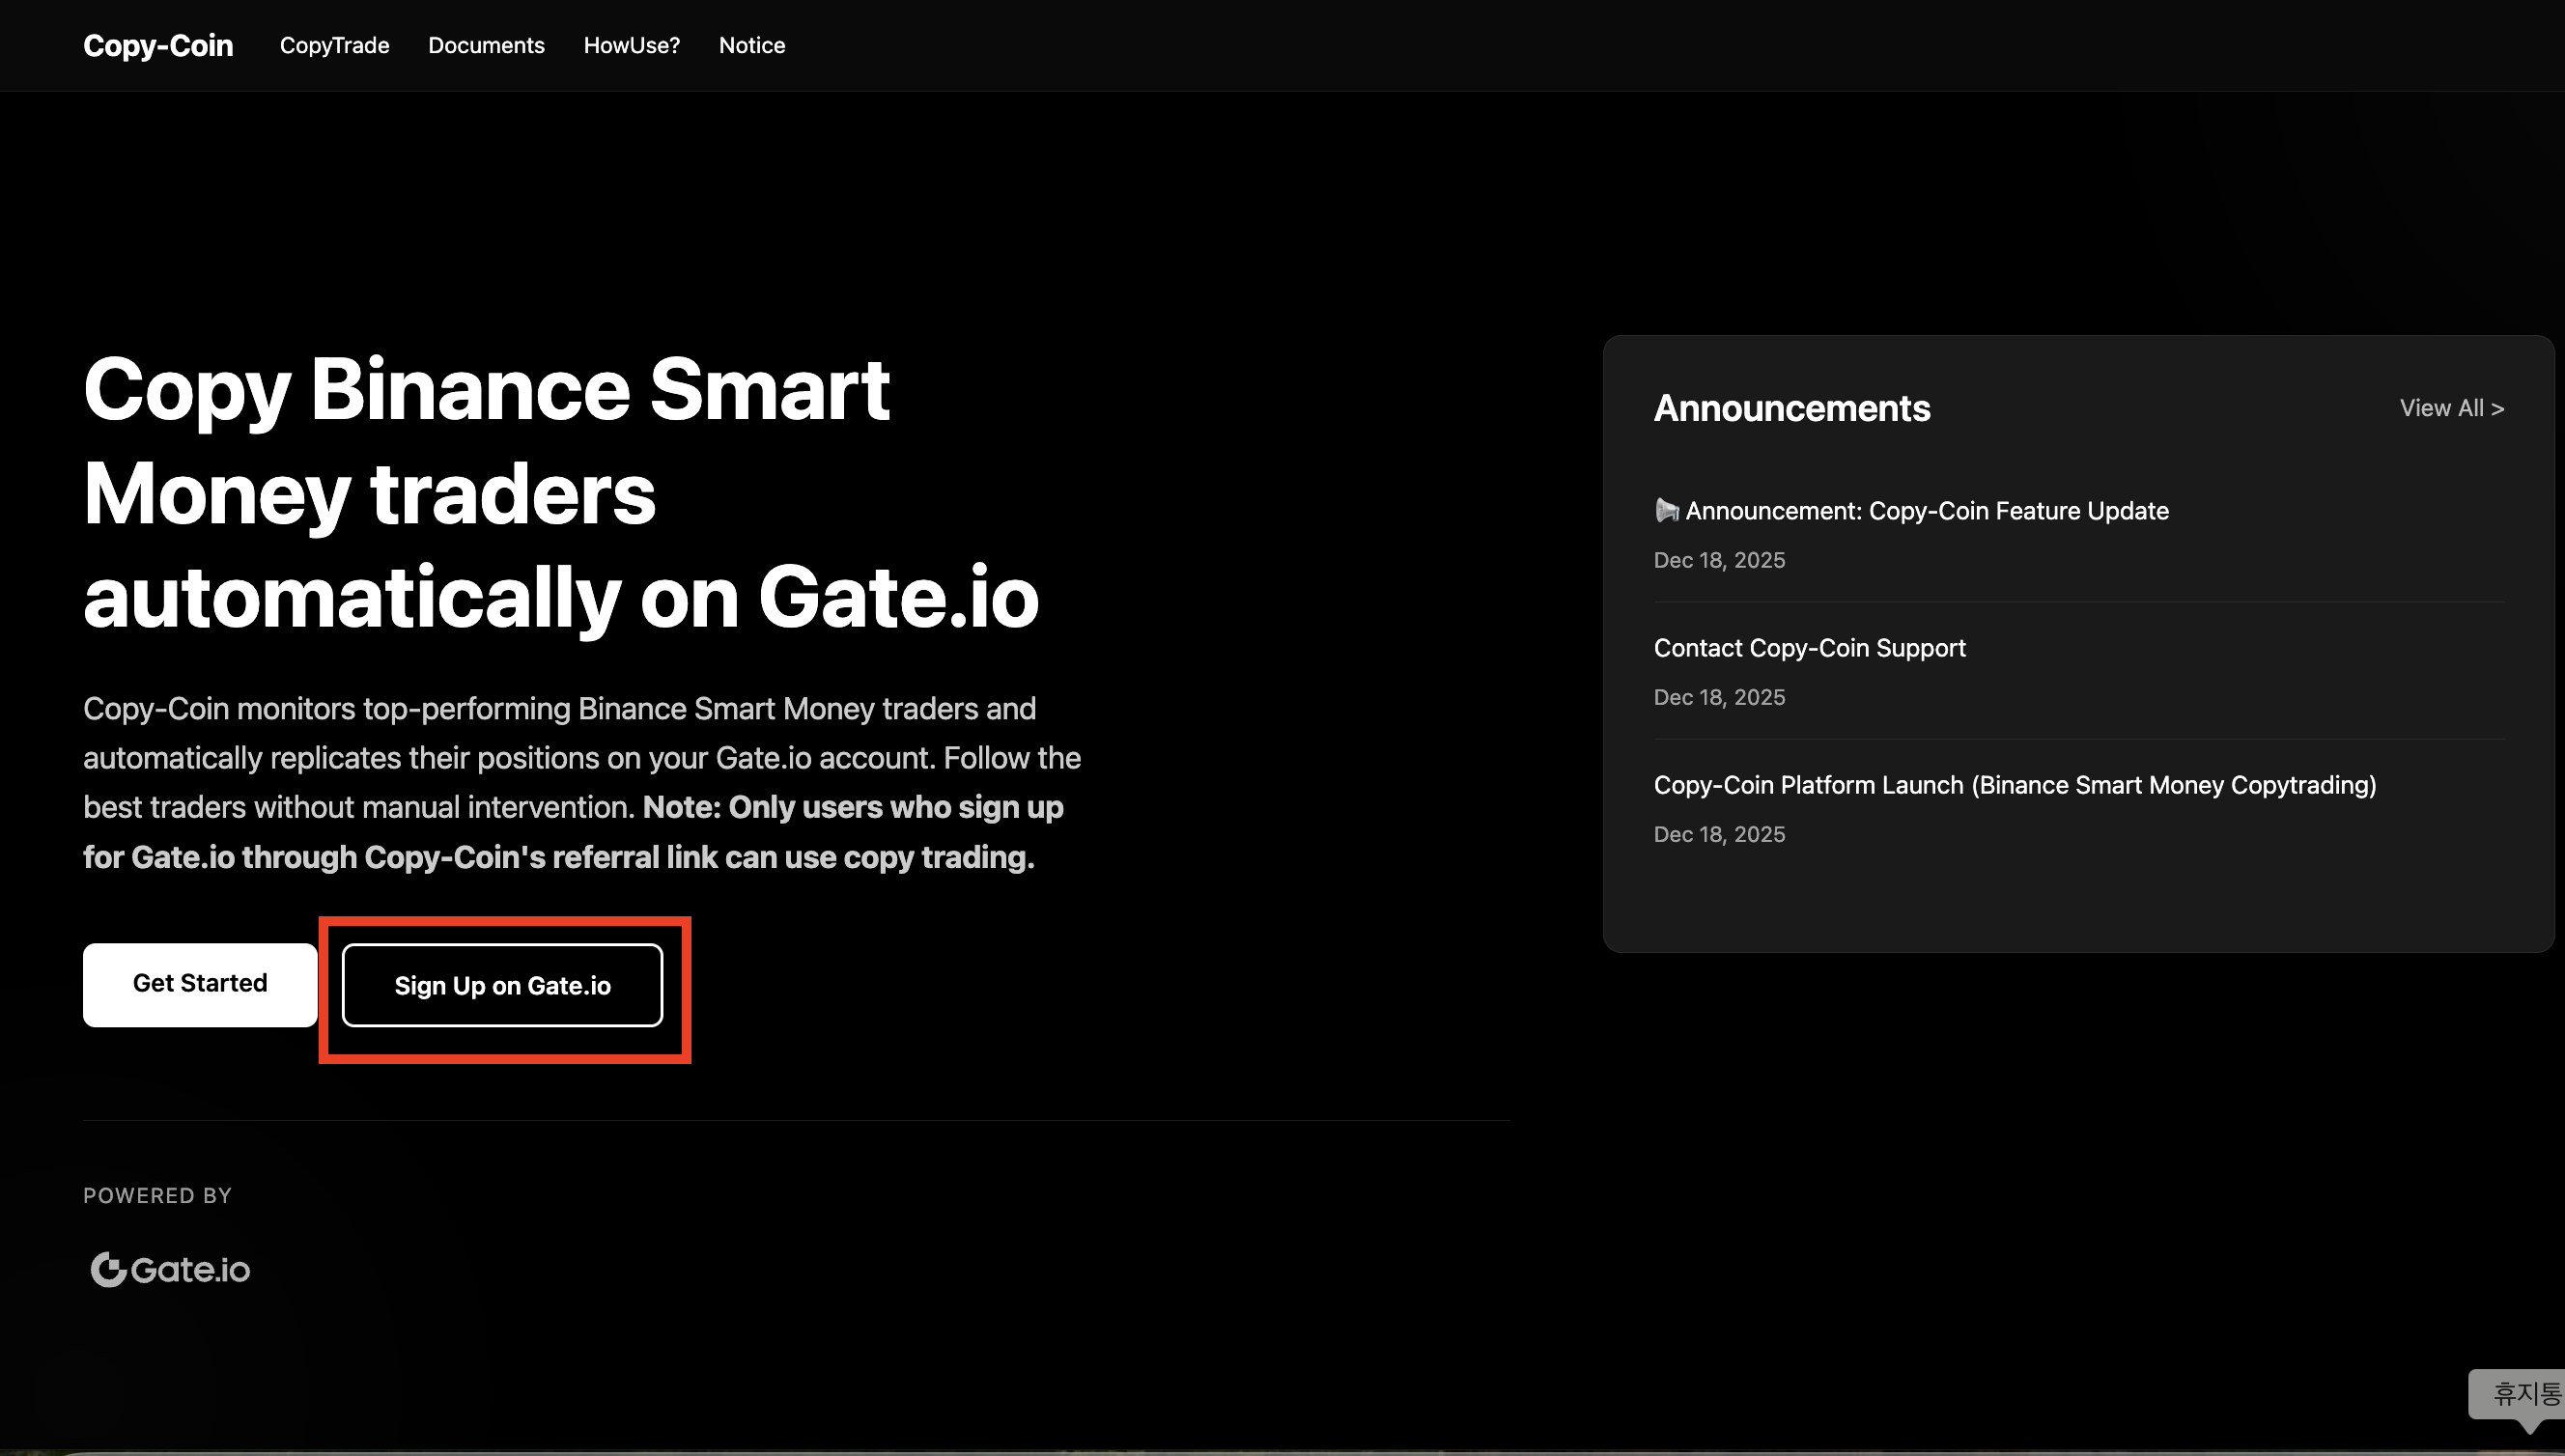The image size is (2565, 1456).
Task: Click the megaphone icon beside Feature Update announcement
Action: [1665, 511]
